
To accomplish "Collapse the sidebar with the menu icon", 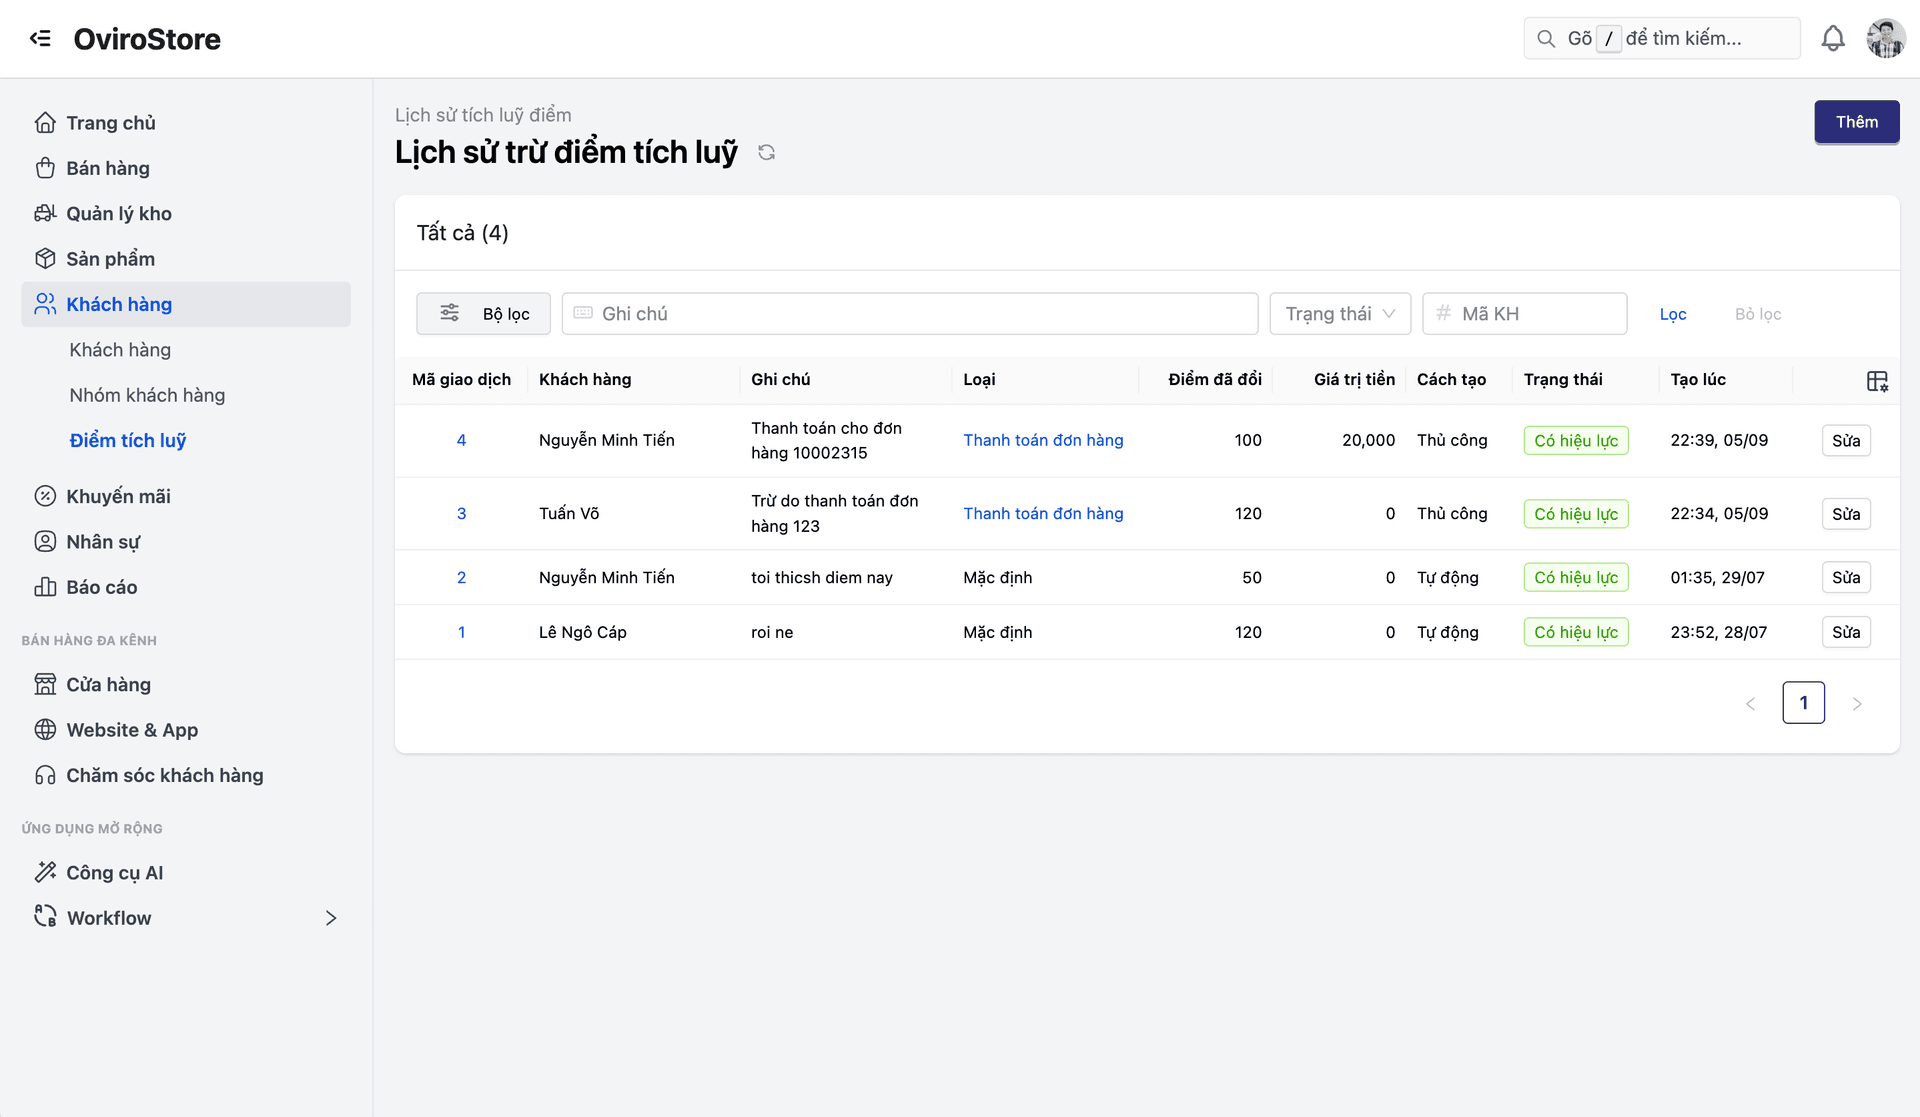I will tap(40, 38).
